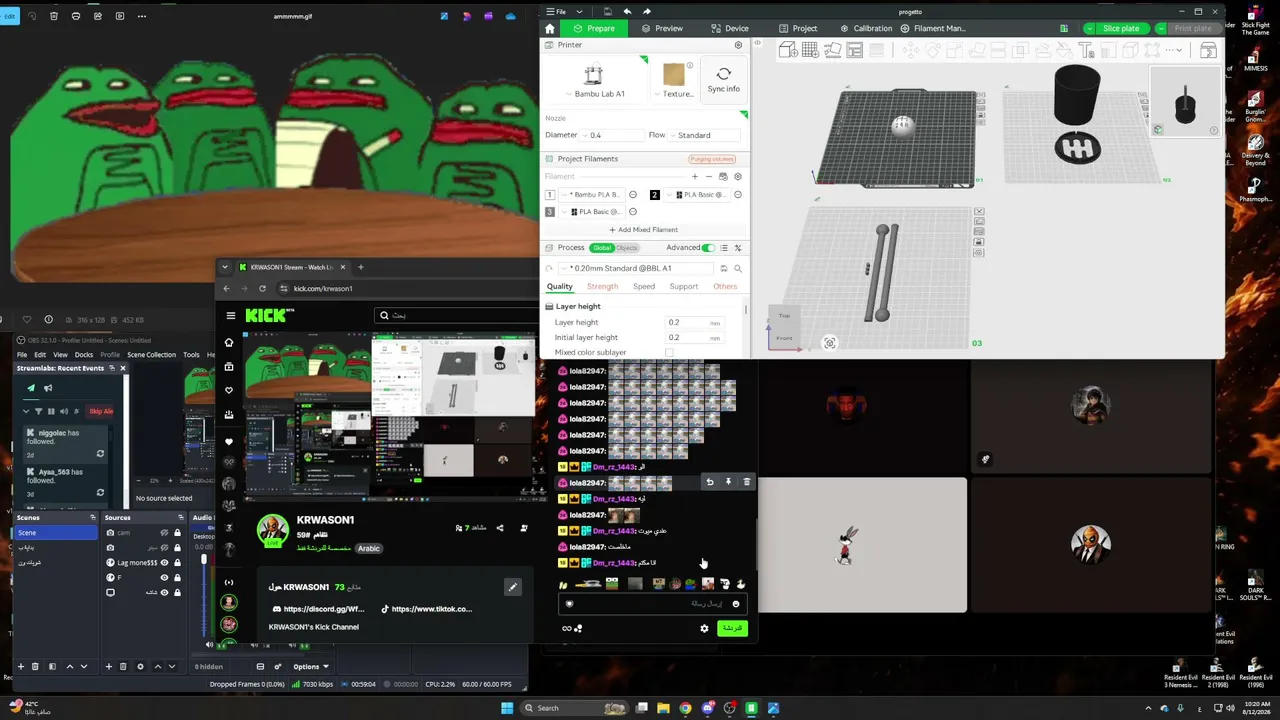Save the process preset icon
1280x720 pixels.
(x=724, y=268)
